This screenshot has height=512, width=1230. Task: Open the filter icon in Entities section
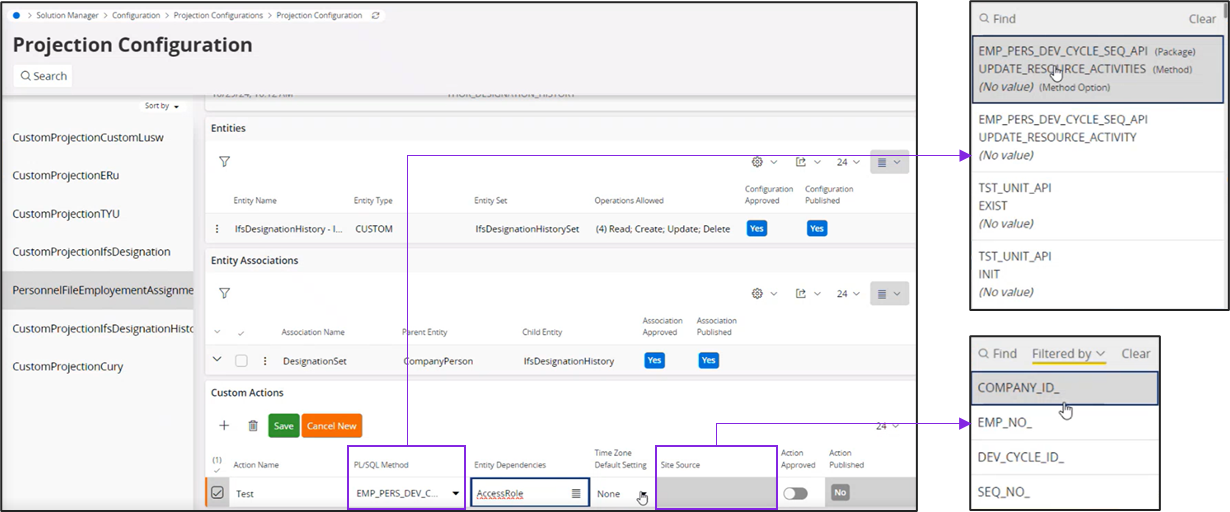point(224,161)
